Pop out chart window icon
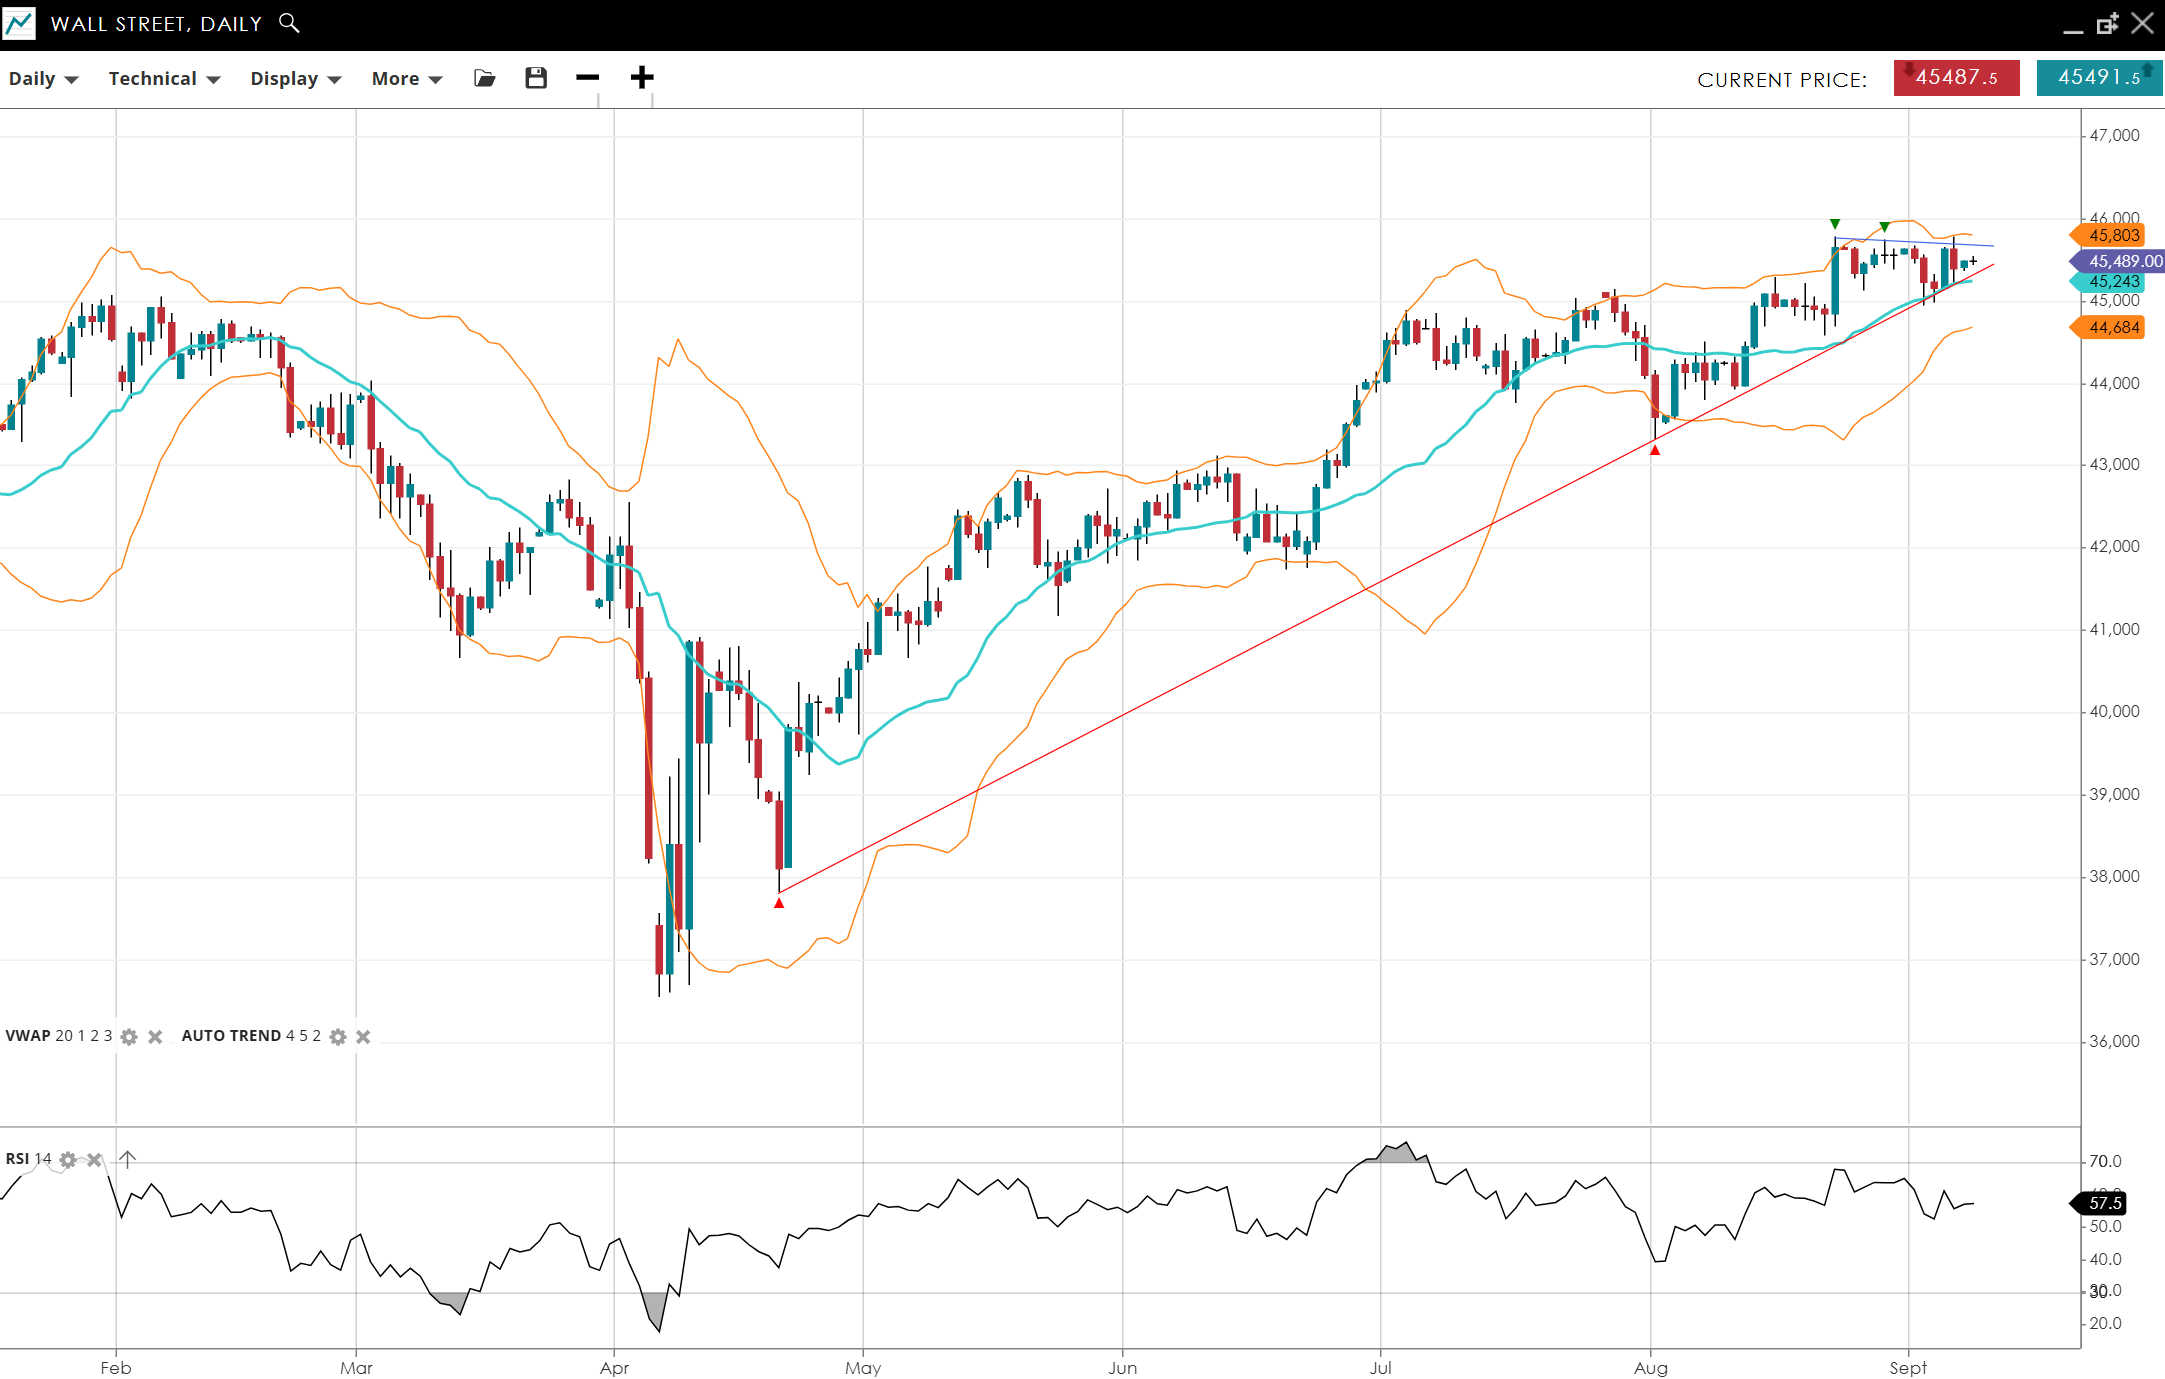Viewport: 2165px width, 1379px height. click(2107, 24)
